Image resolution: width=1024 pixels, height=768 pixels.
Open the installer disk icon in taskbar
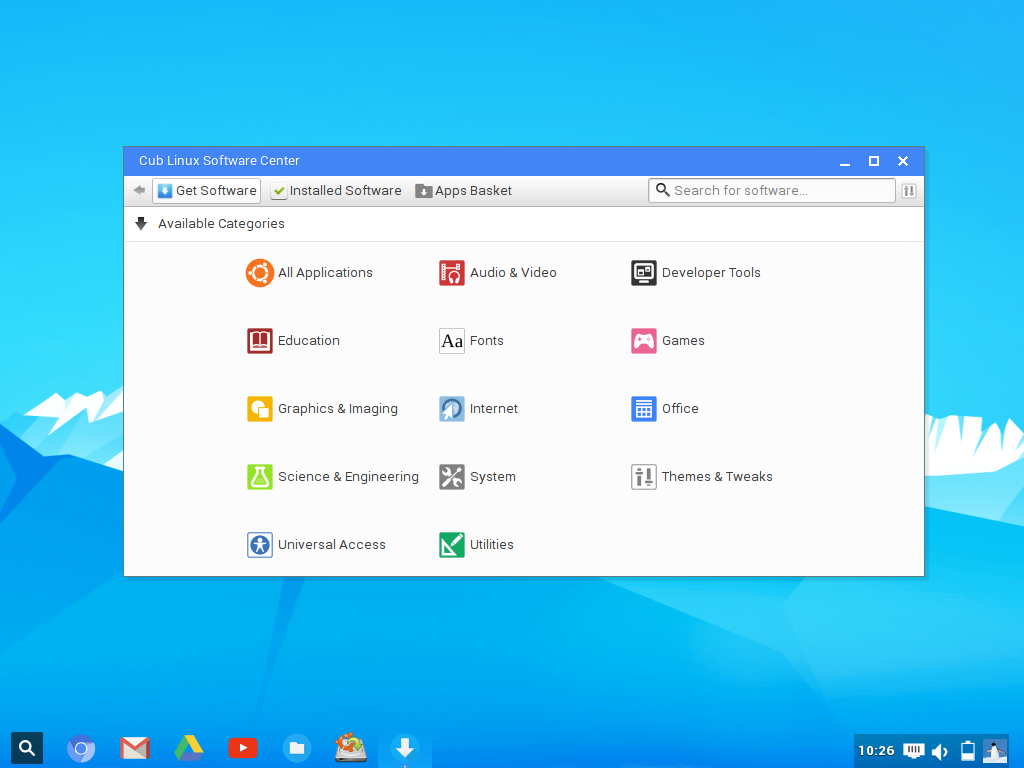(x=351, y=748)
